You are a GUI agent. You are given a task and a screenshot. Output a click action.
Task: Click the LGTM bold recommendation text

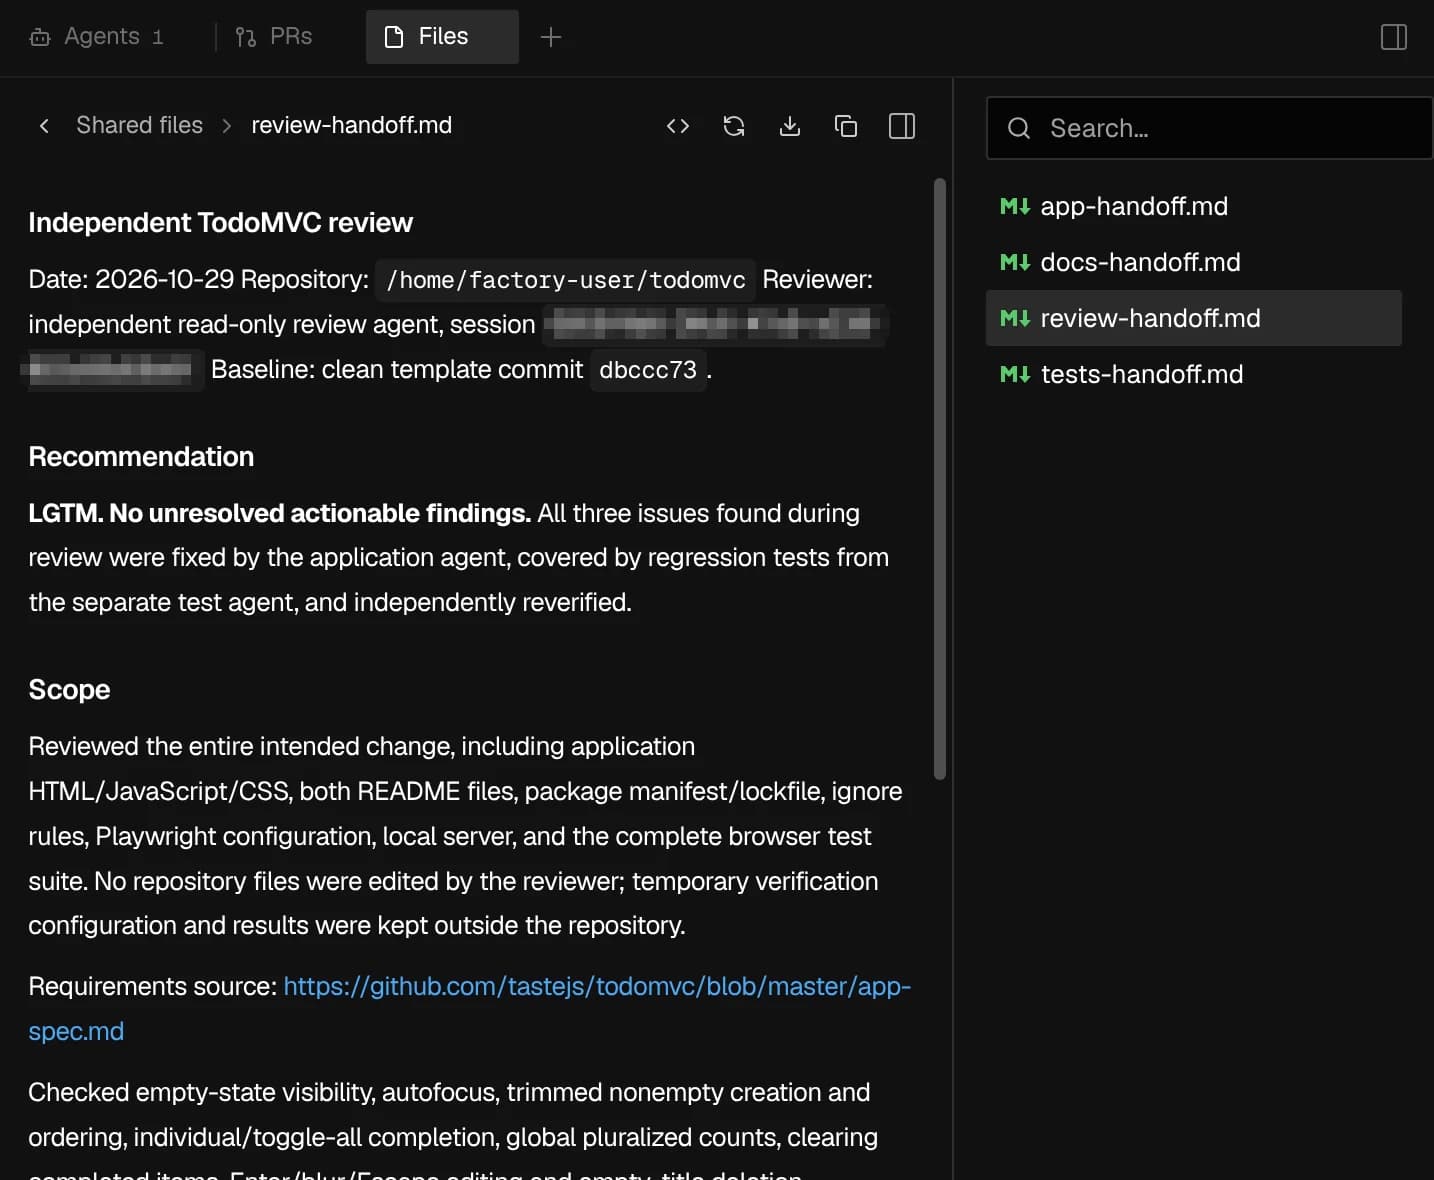coord(279,513)
